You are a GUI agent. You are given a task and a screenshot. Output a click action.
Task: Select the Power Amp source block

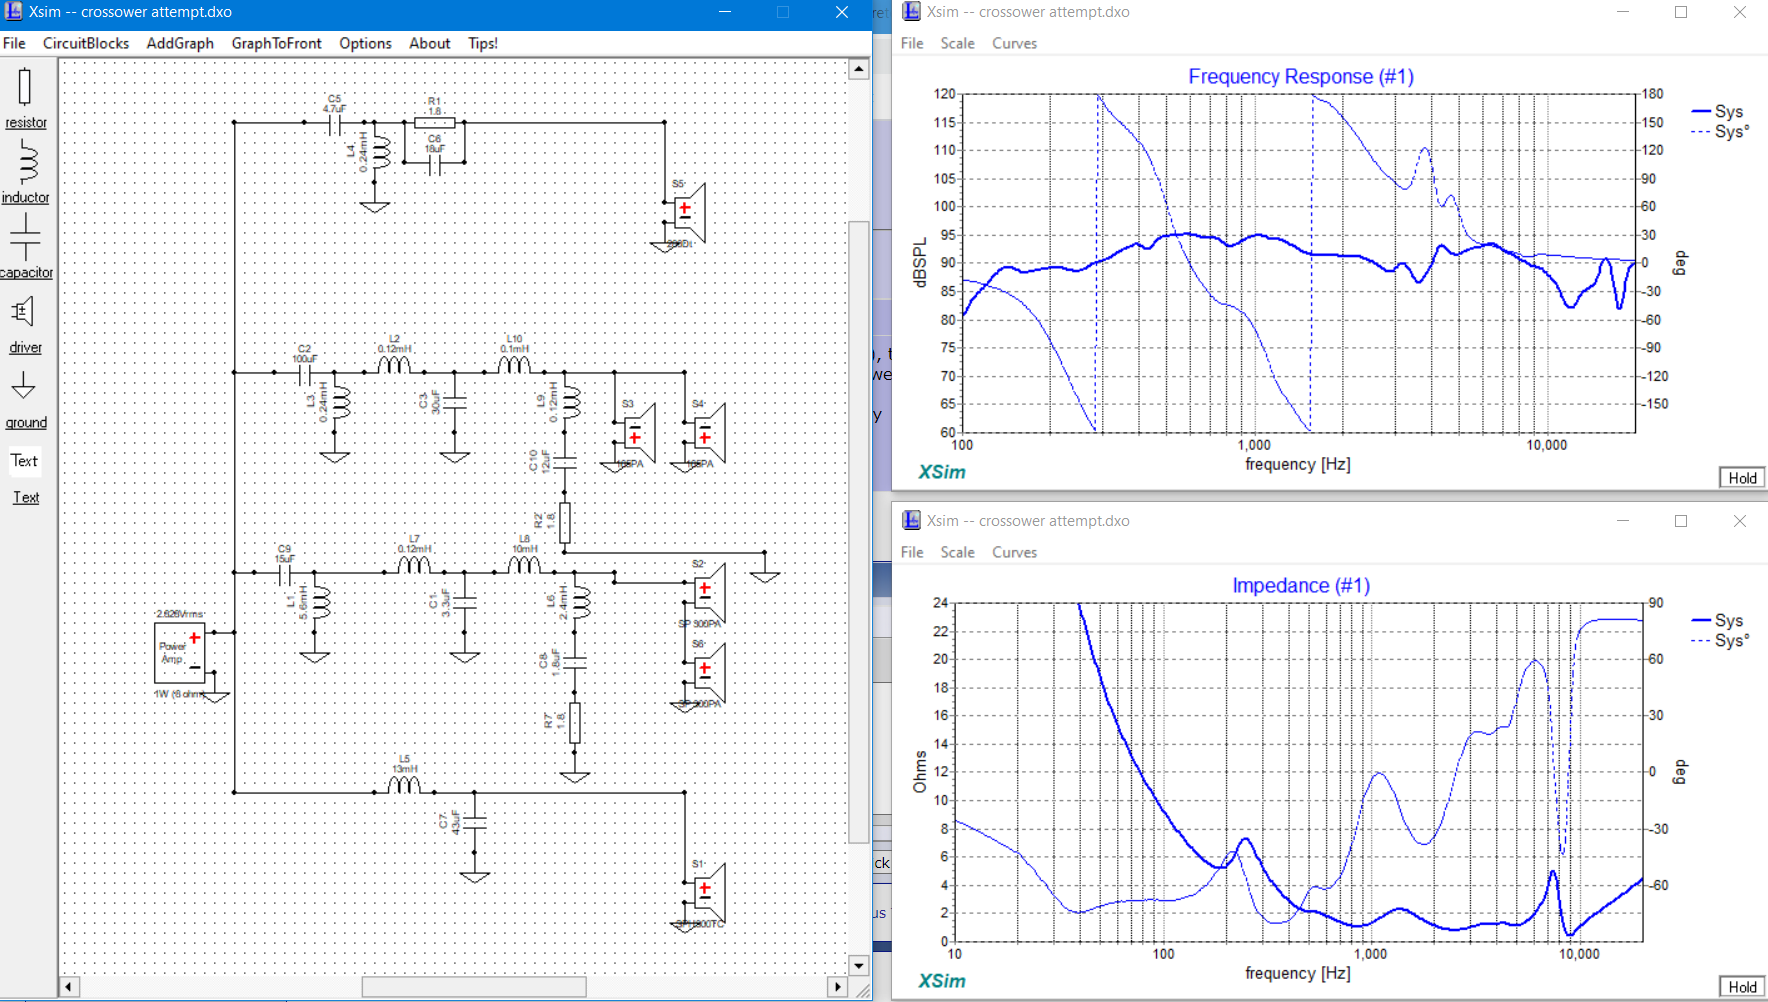pyautogui.click(x=180, y=652)
